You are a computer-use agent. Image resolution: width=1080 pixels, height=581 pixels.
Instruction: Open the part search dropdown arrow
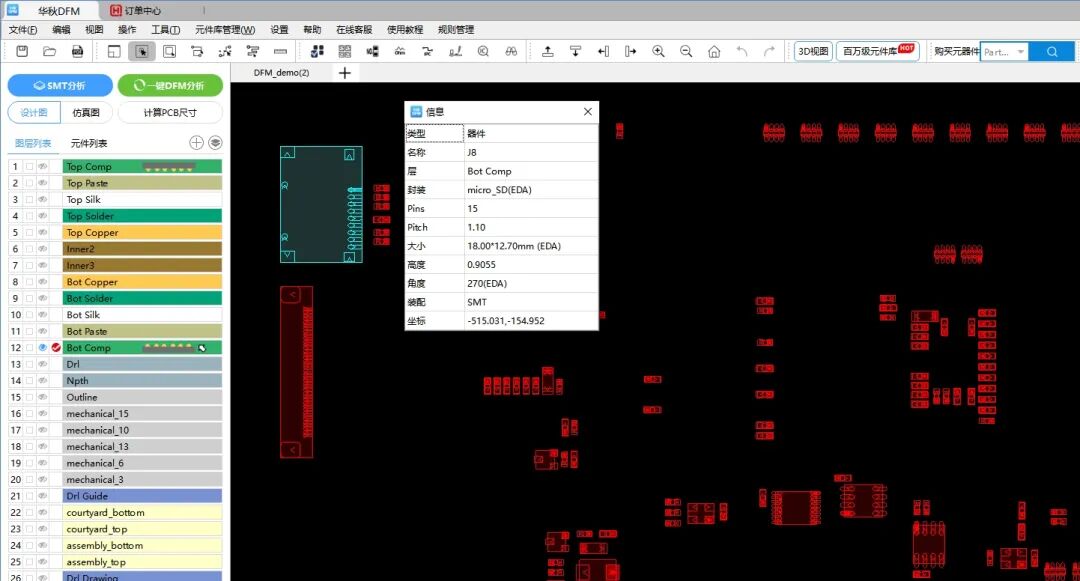[x=1020, y=52]
